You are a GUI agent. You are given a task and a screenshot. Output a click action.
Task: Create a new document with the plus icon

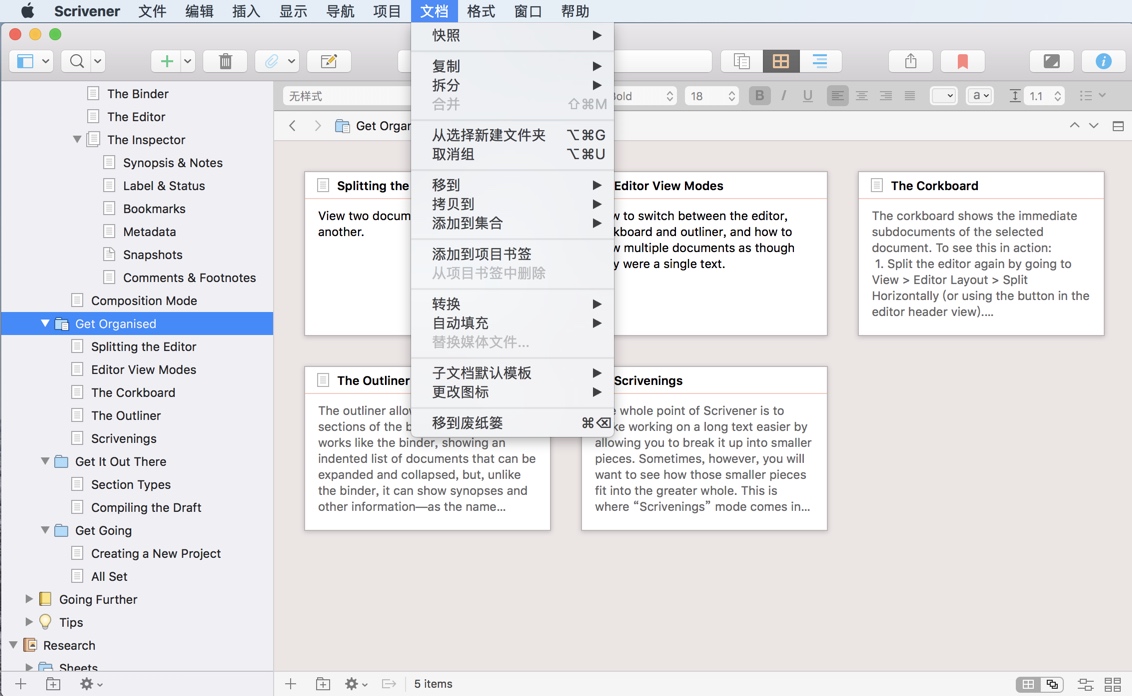(166, 61)
